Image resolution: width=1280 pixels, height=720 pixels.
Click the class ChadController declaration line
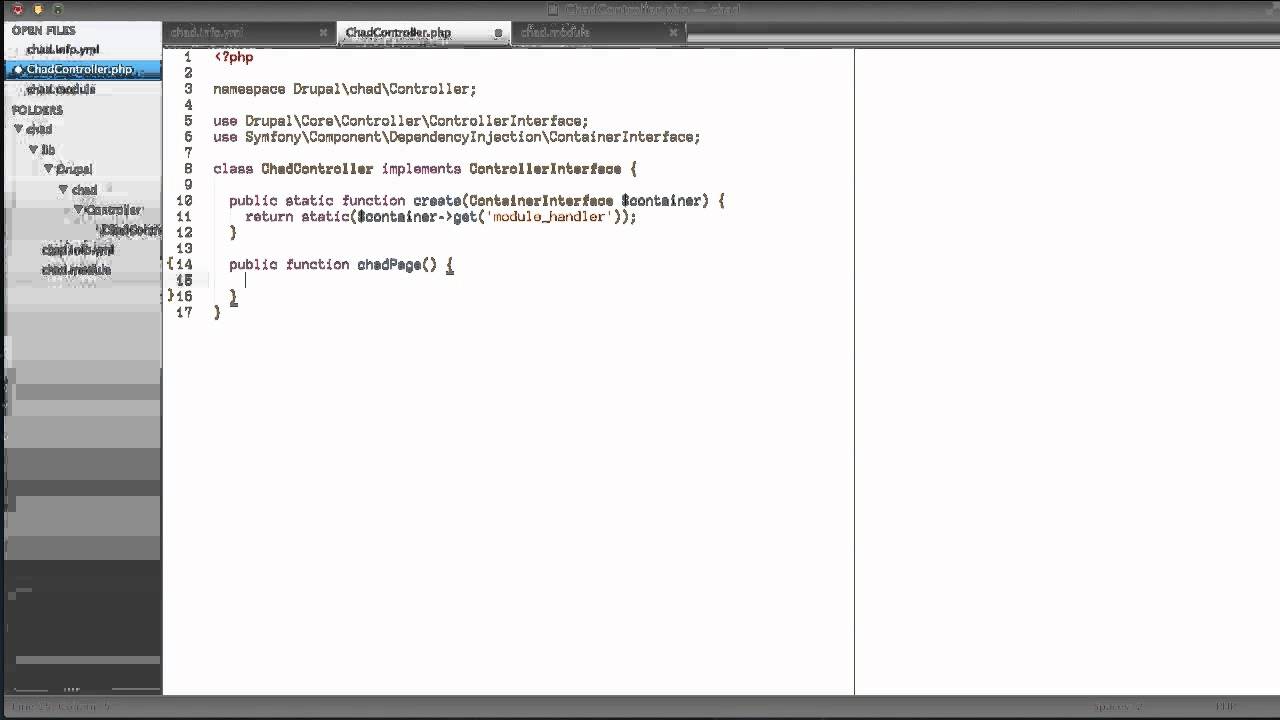tap(425, 169)
